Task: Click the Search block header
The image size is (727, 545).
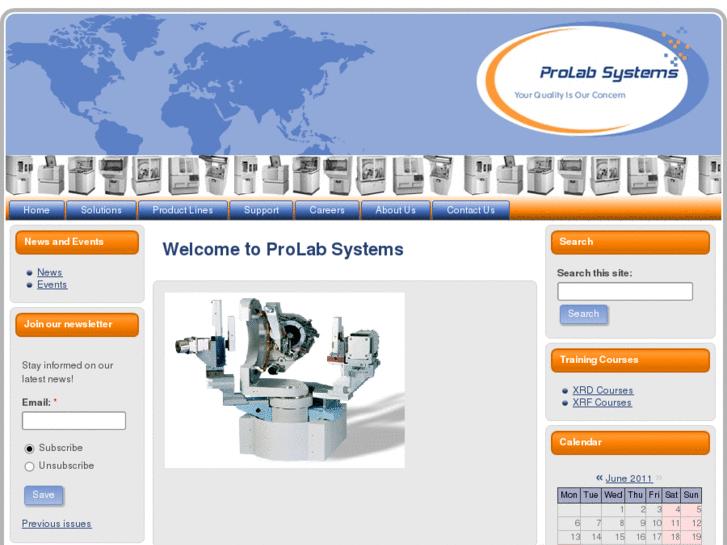Action: tap(630, 242)
